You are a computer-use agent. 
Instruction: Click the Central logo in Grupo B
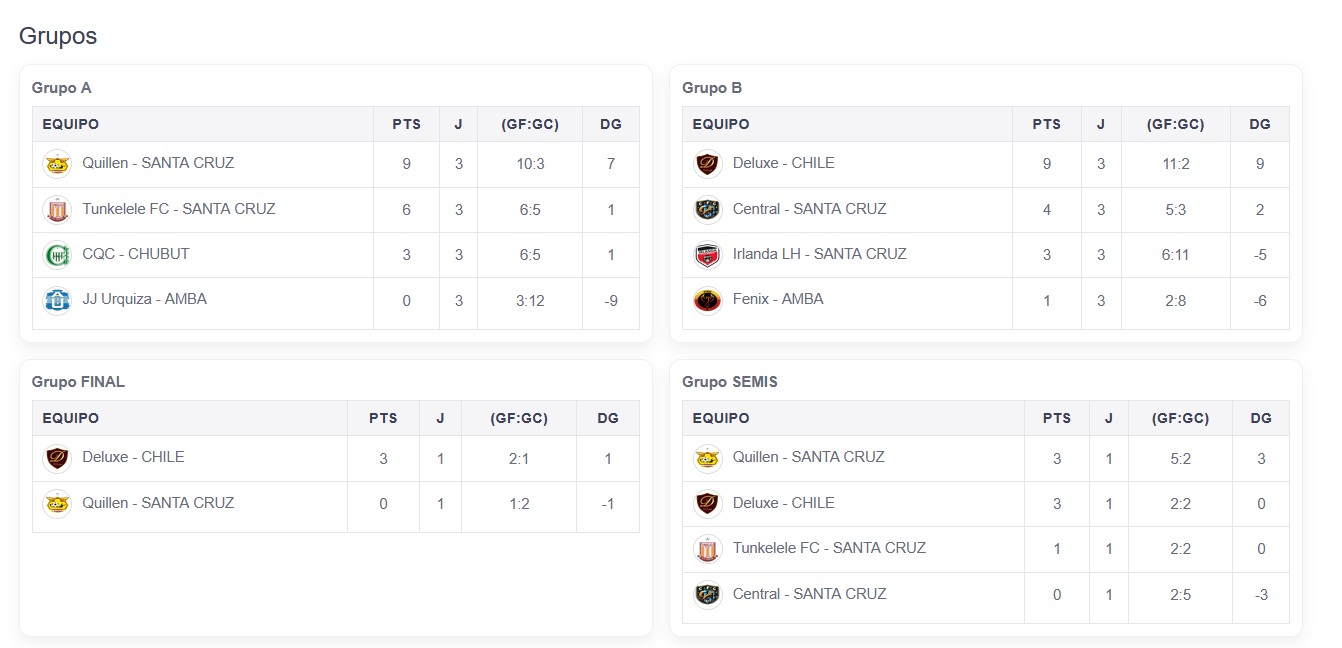(708, 210)
